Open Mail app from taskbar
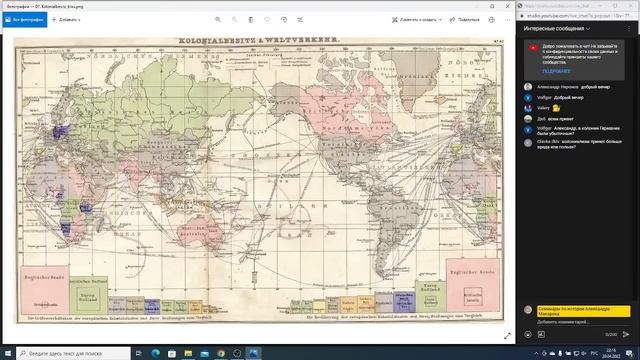 click(x=204, y=353)
